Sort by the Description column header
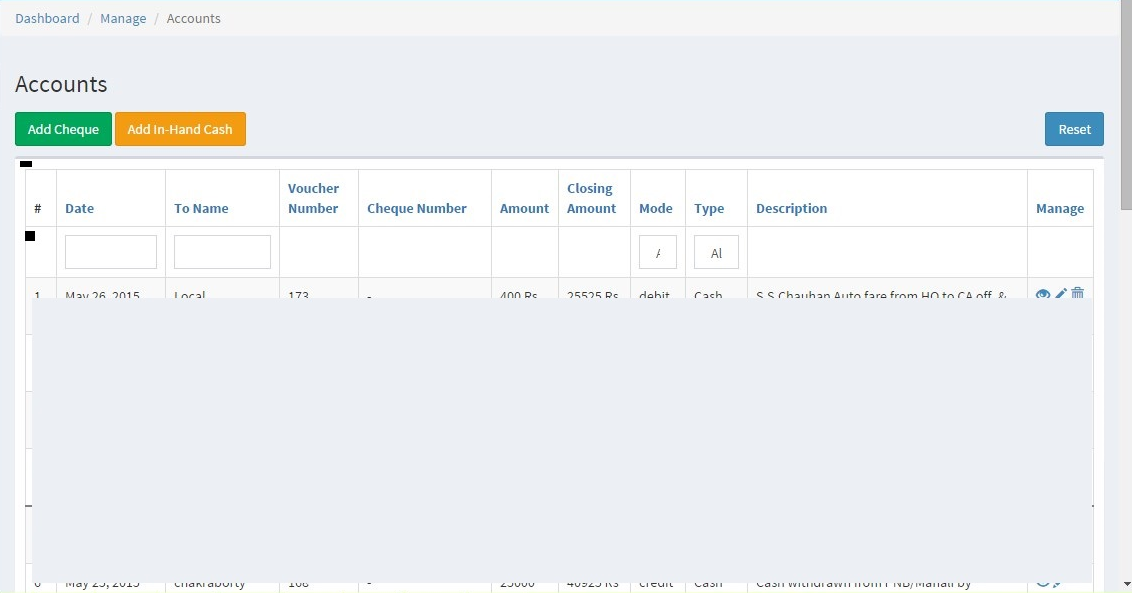 click(x=791, y=208)
